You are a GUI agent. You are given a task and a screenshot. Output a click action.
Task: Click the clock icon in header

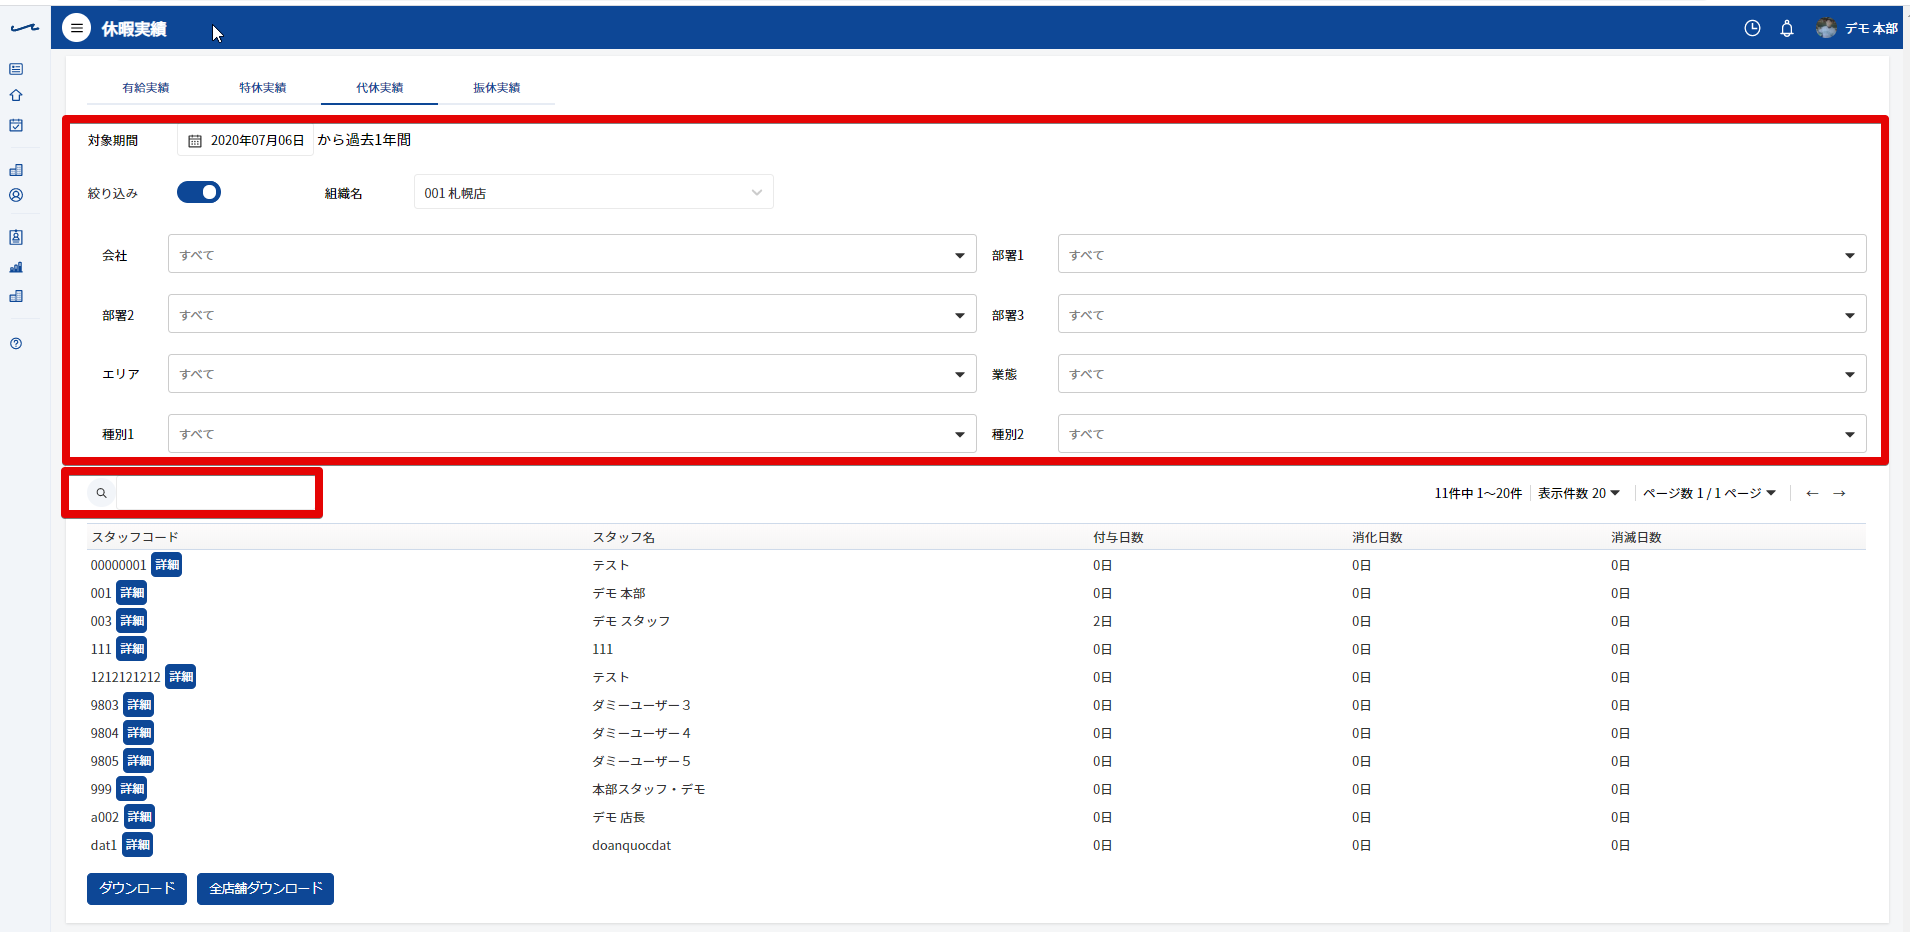point(1752,28)
